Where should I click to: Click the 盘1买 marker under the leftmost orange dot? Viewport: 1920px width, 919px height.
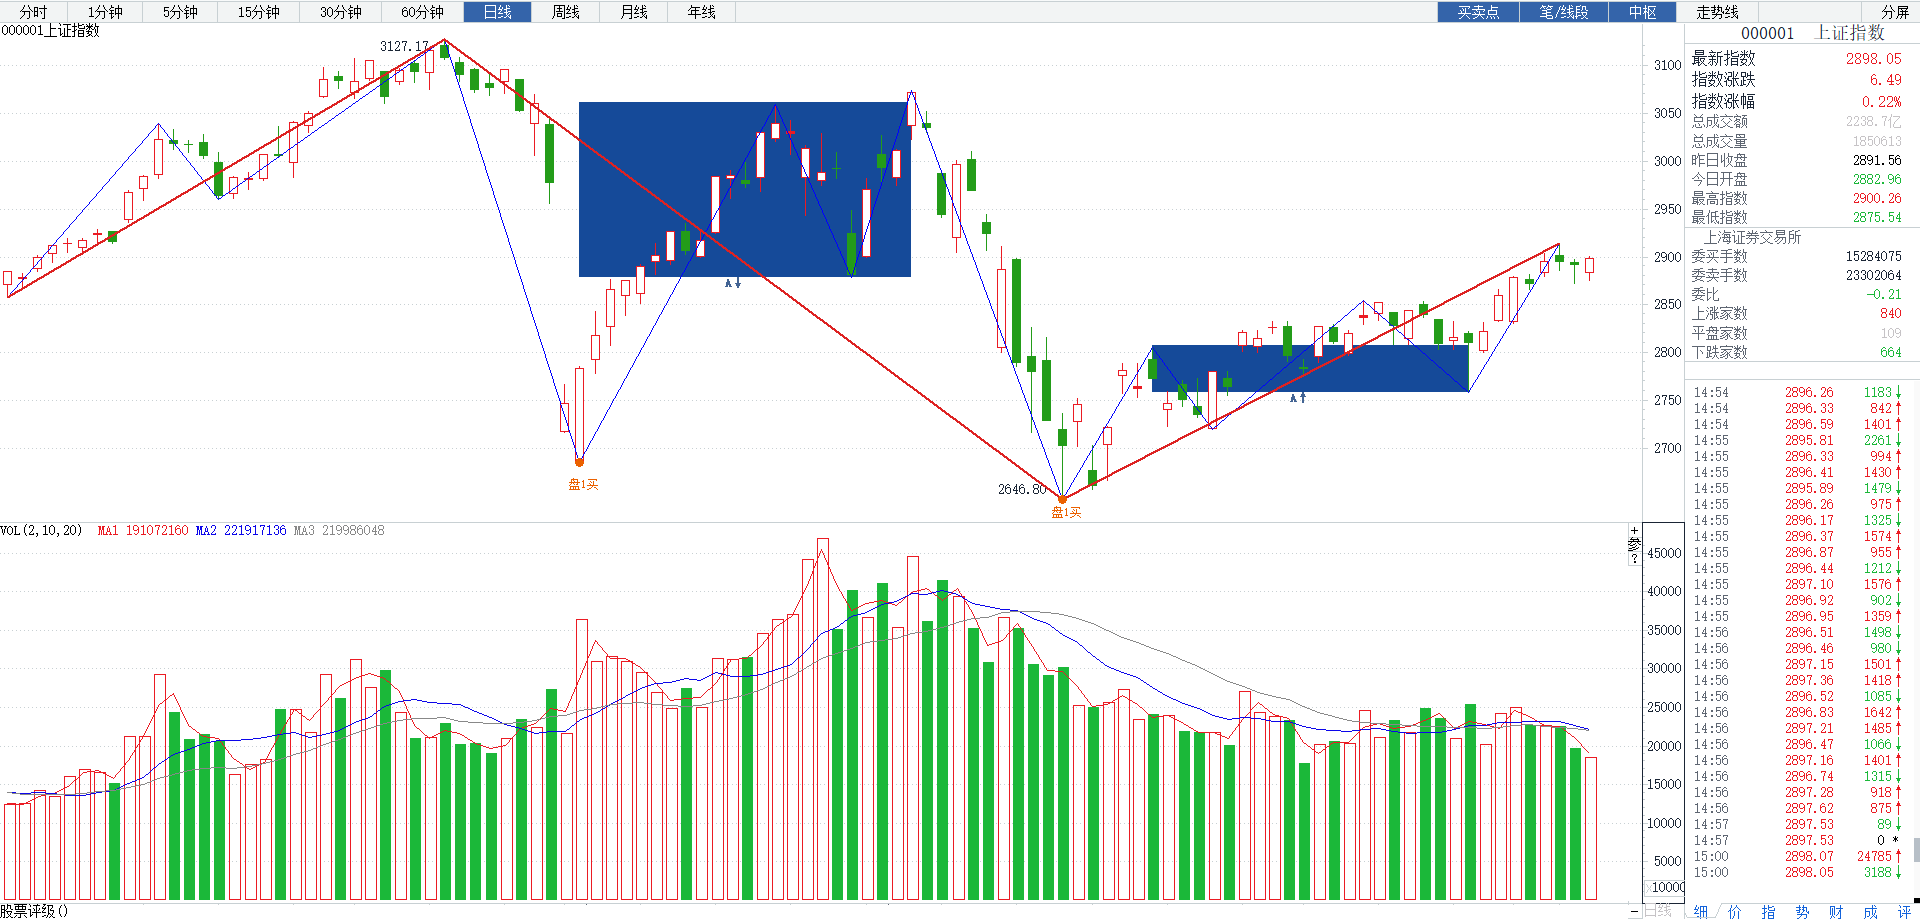[583, 484]
